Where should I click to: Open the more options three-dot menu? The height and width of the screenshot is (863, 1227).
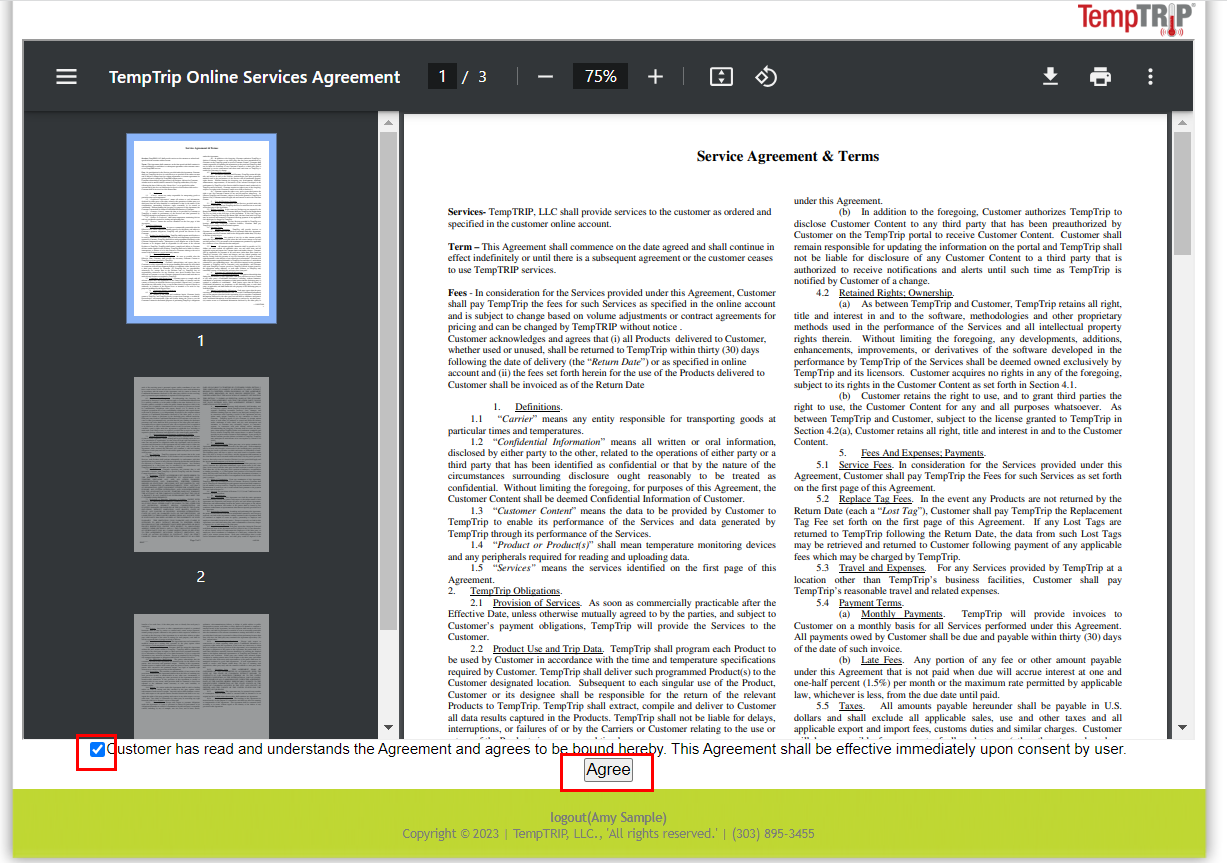click(1150, 76)
